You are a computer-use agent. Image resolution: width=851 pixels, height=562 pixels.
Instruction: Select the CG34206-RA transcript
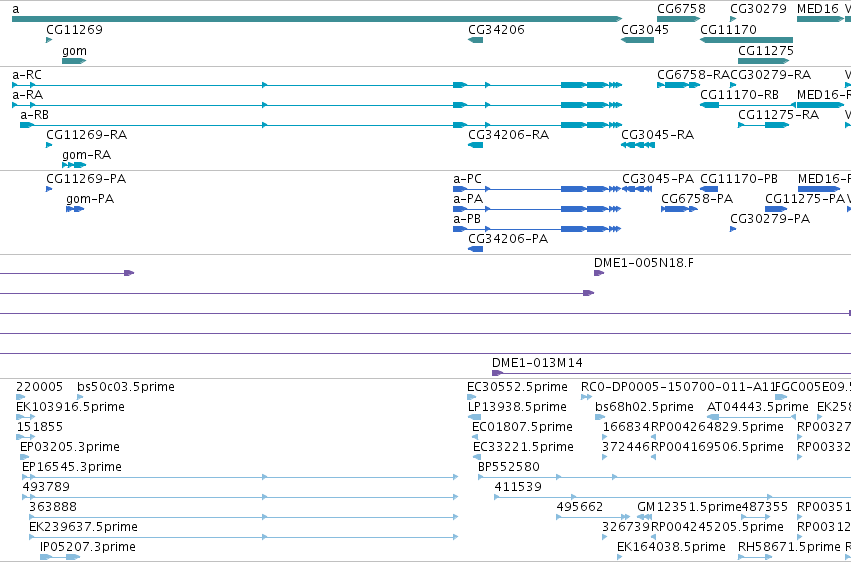(509, 135)
